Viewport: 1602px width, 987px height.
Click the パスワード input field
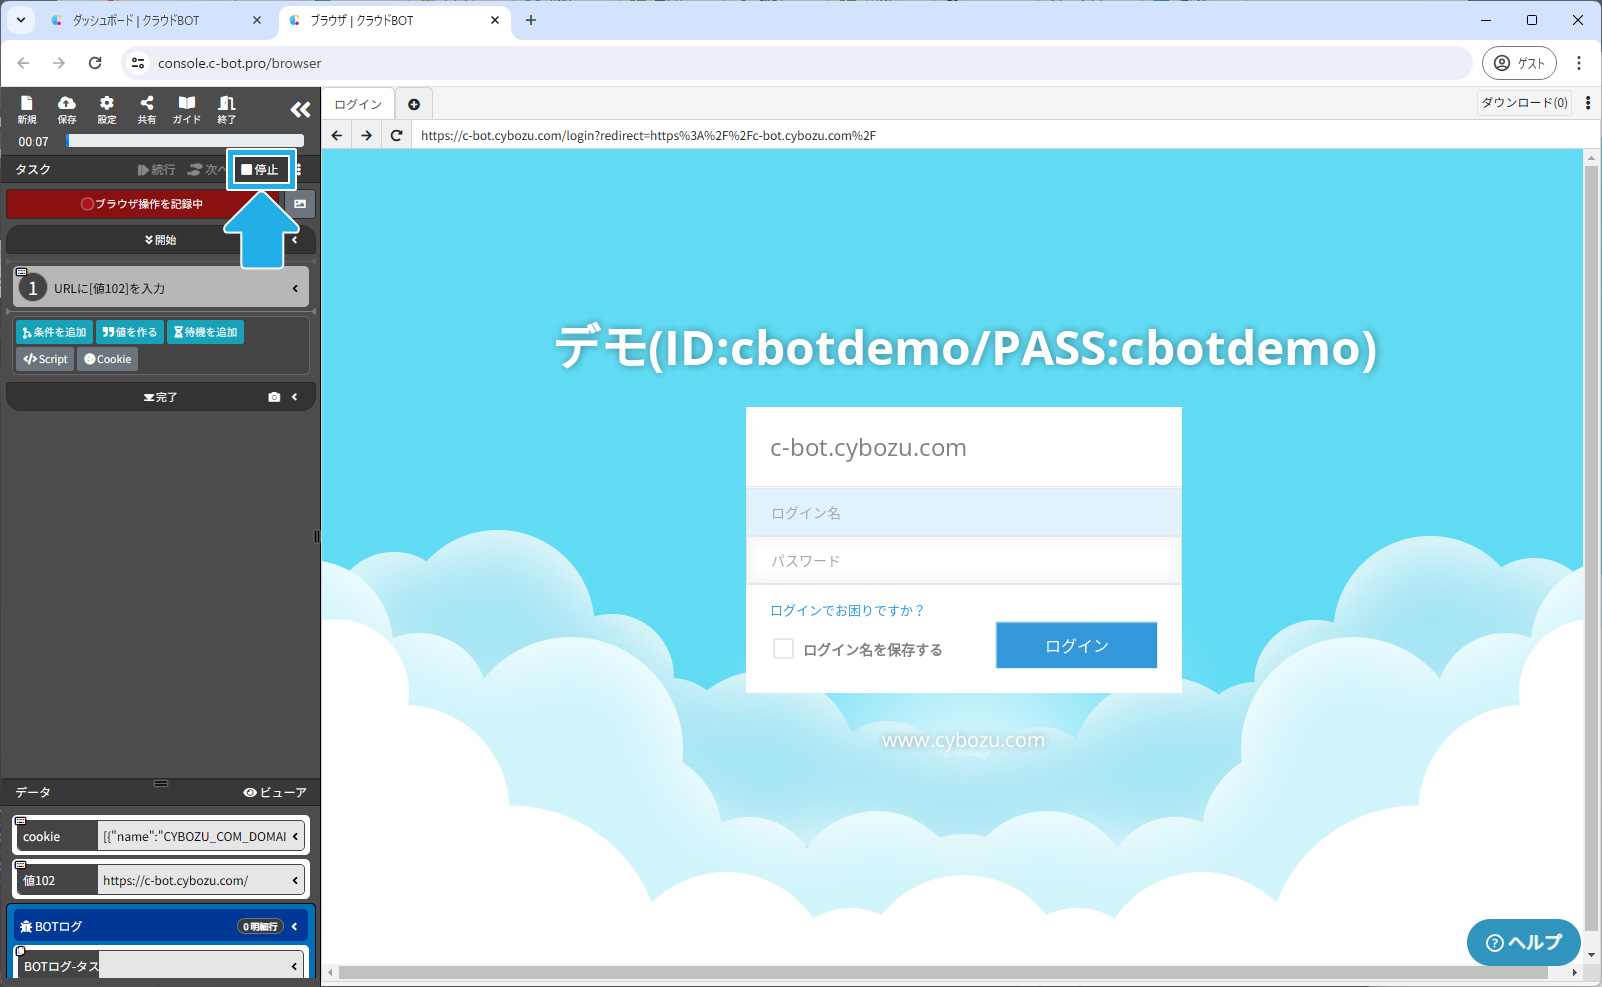(x=964, y=561)
